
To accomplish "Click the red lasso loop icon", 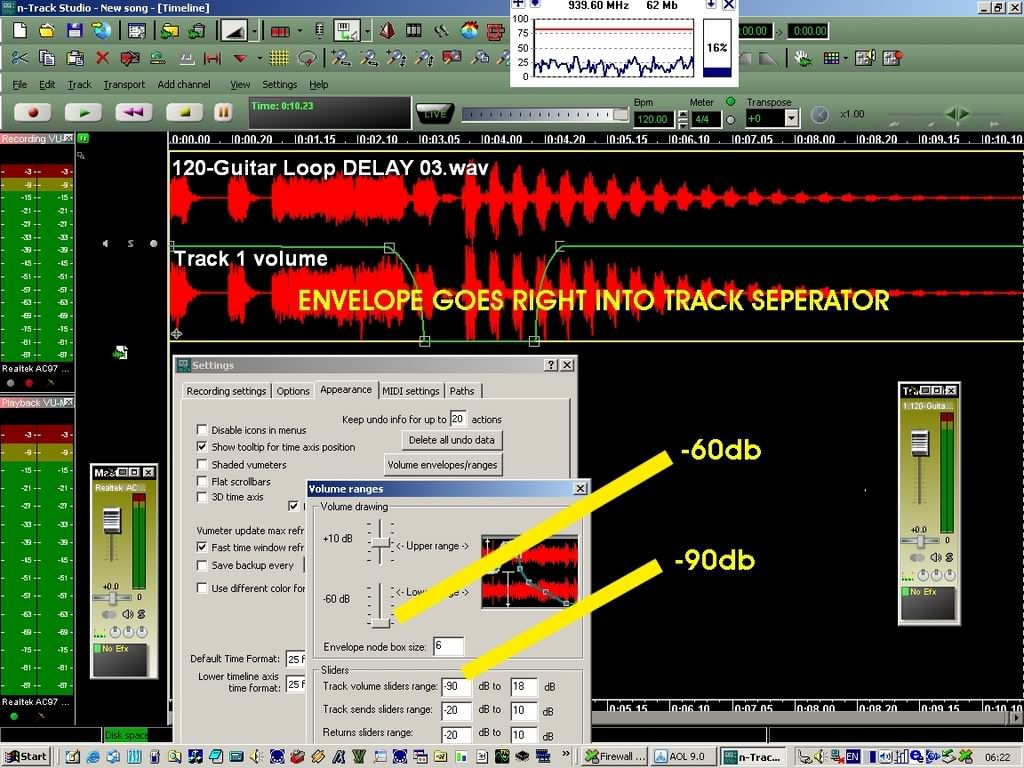I will pyautogui.click(x=306, y=58).
